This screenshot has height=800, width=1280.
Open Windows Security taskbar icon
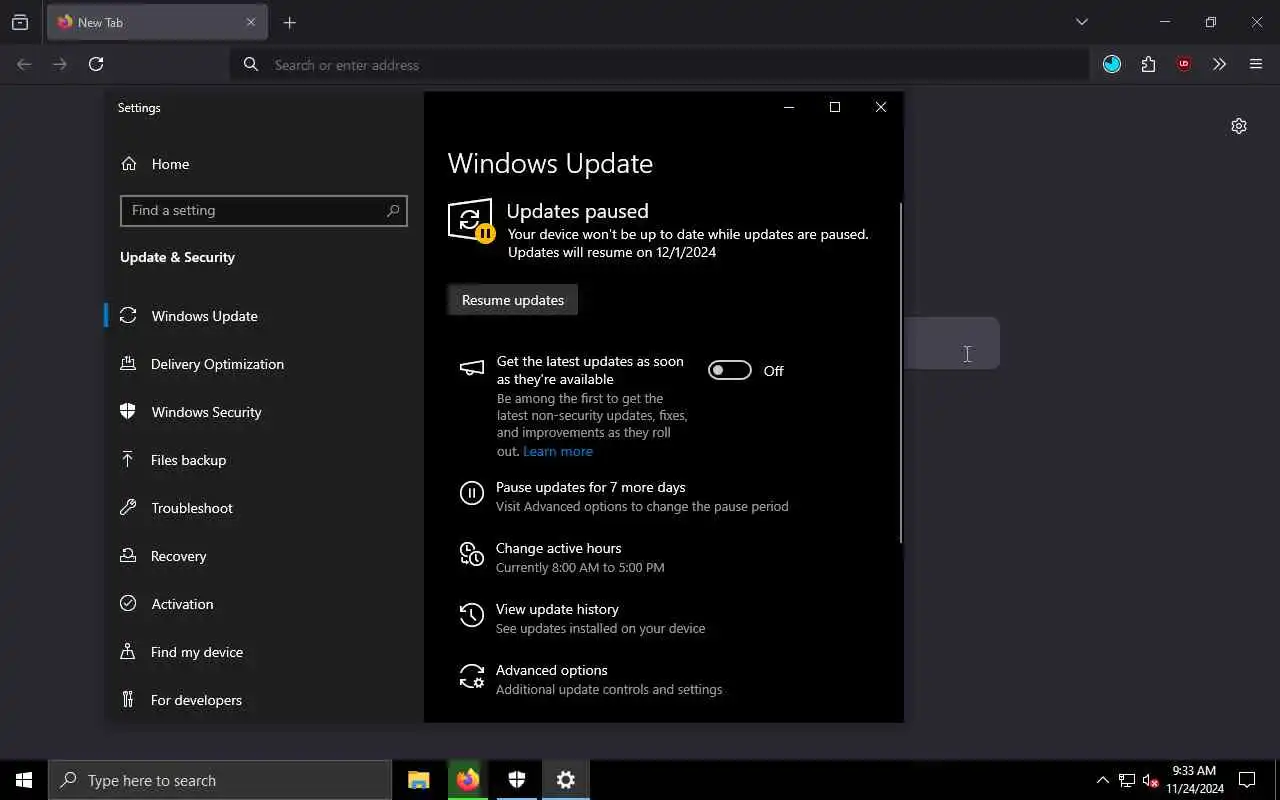coord(517,780)
